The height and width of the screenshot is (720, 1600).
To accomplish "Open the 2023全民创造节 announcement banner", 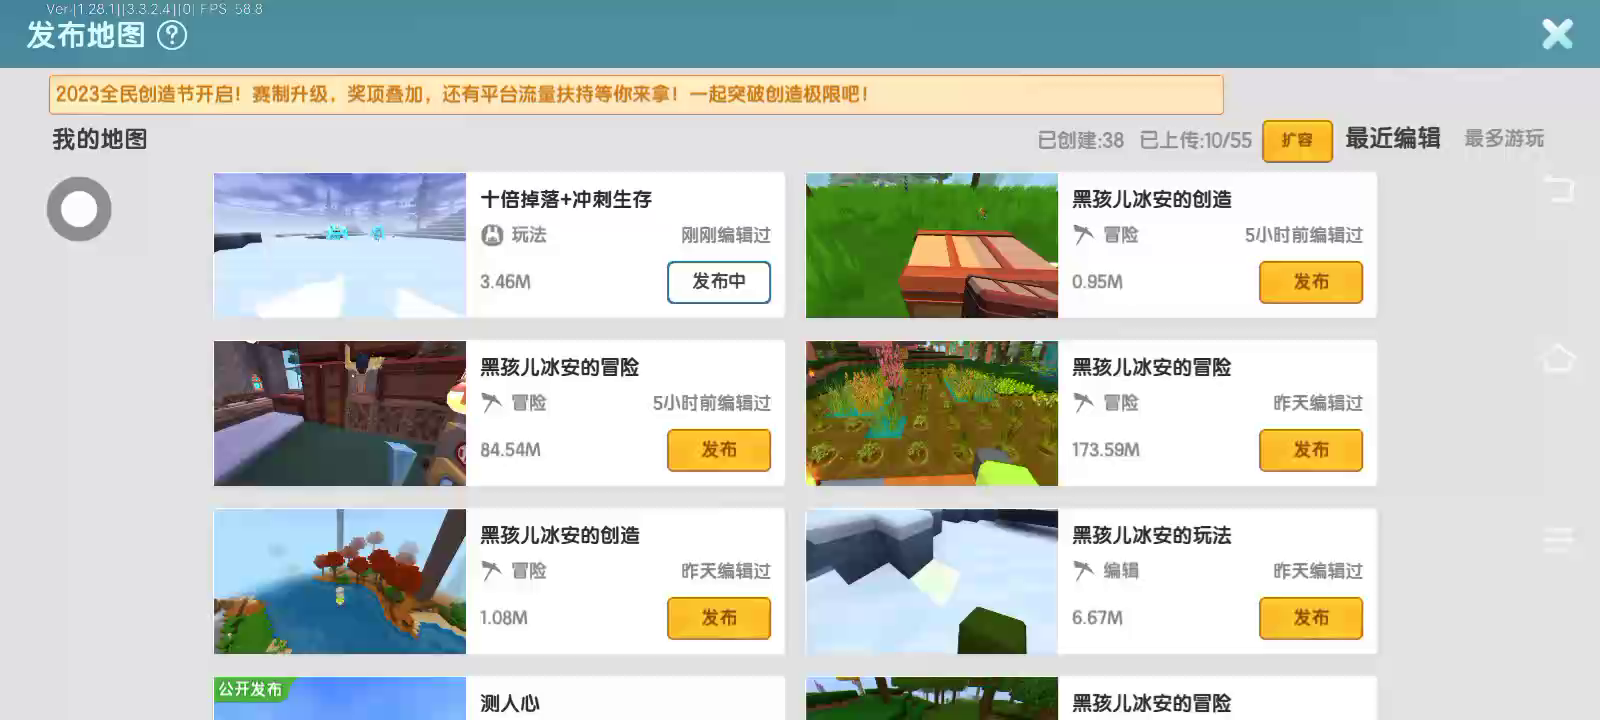I will [x=635, y=95].
